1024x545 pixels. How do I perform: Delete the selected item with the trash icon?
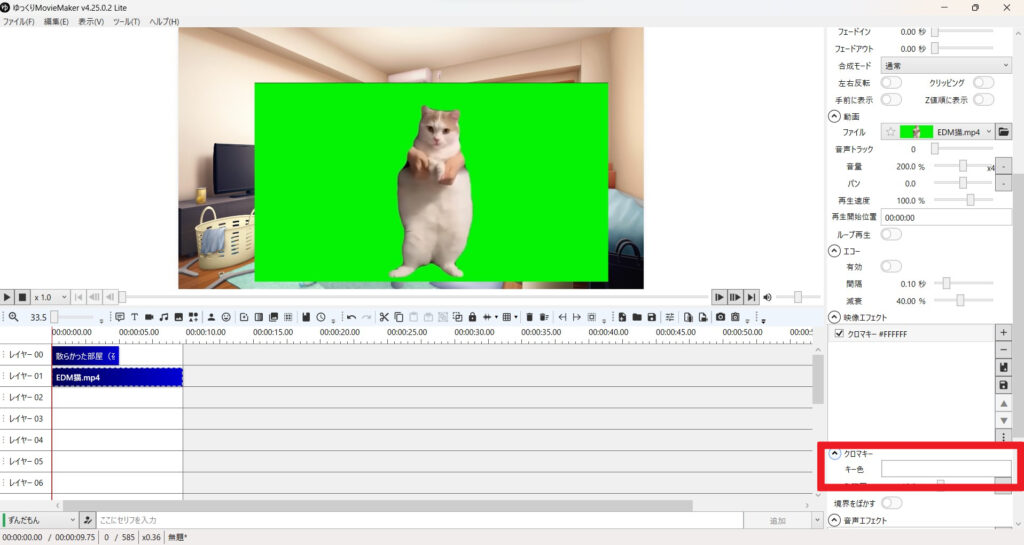click(x=529, y=317)
